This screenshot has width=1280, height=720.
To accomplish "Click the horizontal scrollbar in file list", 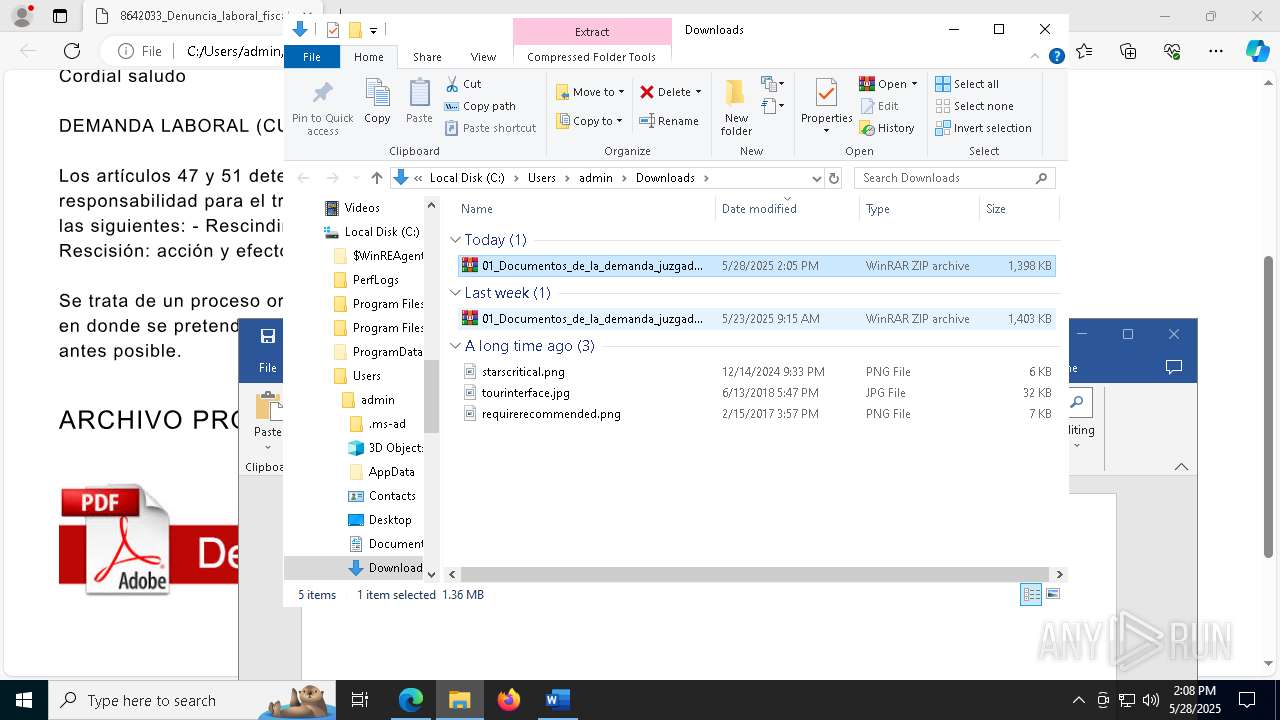I will [755, 575].
